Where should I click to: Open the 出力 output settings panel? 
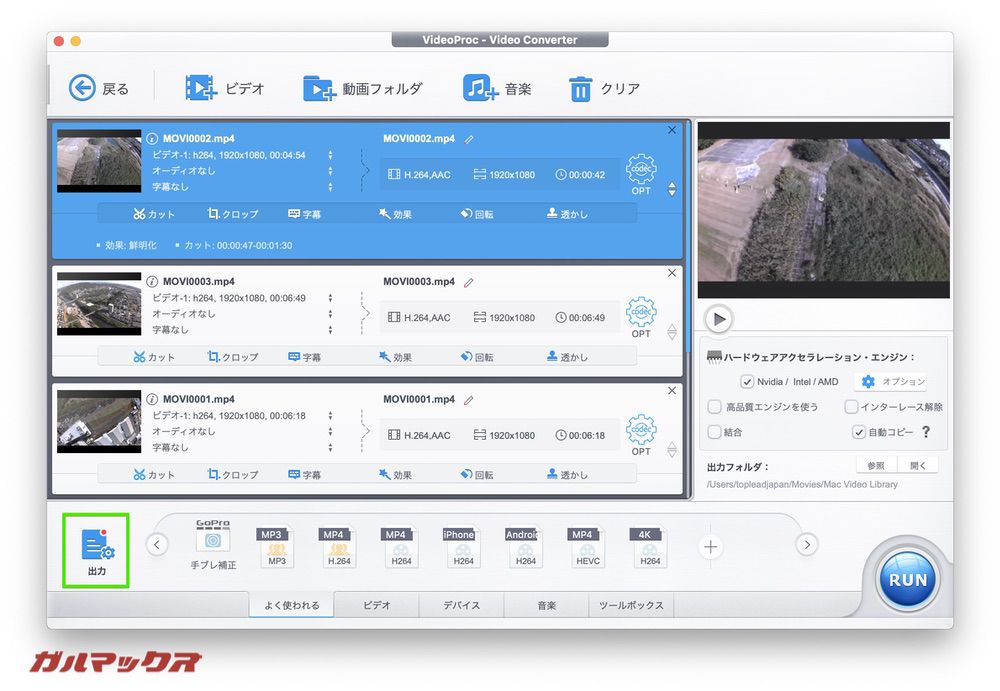(95, 548)
